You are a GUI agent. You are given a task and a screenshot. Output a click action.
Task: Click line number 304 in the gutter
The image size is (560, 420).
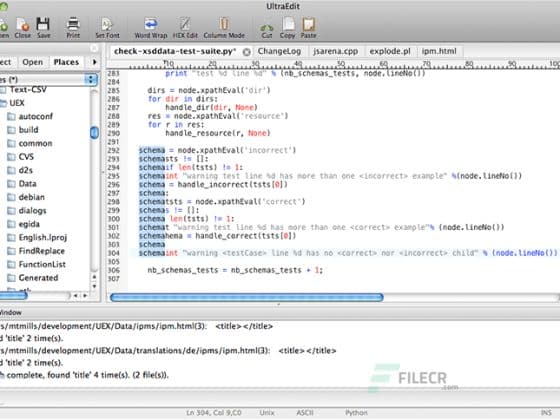click(114, 253)
